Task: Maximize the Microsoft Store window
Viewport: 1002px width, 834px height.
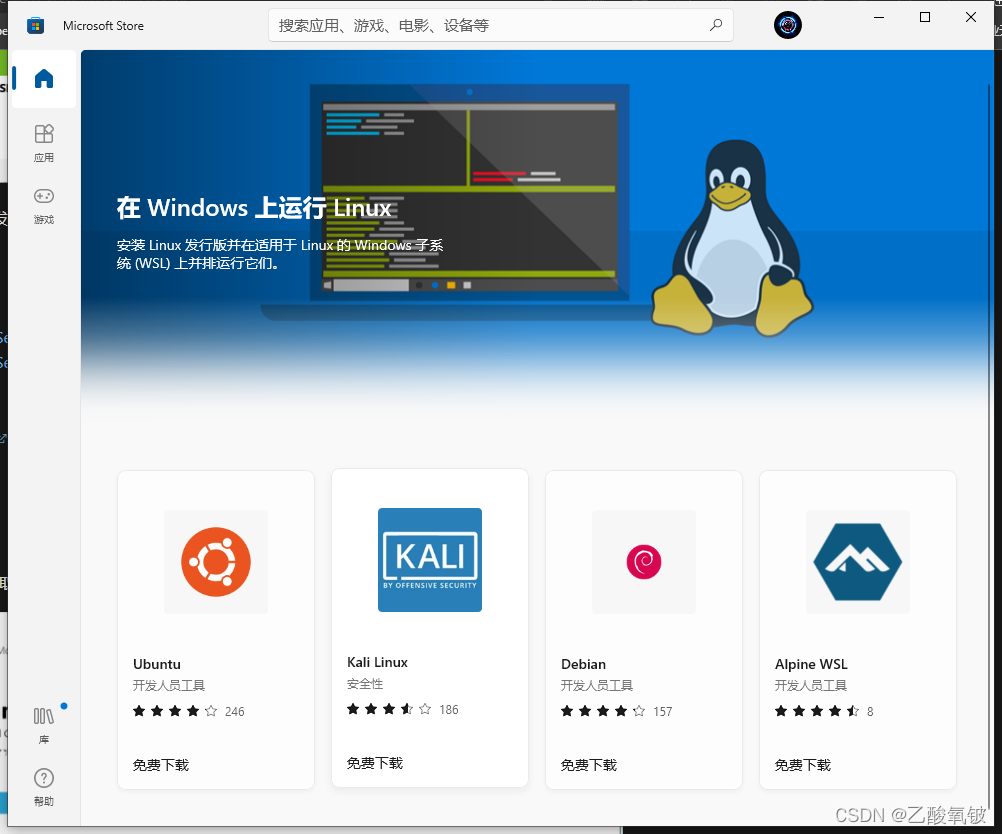Action: click(925, 18)
